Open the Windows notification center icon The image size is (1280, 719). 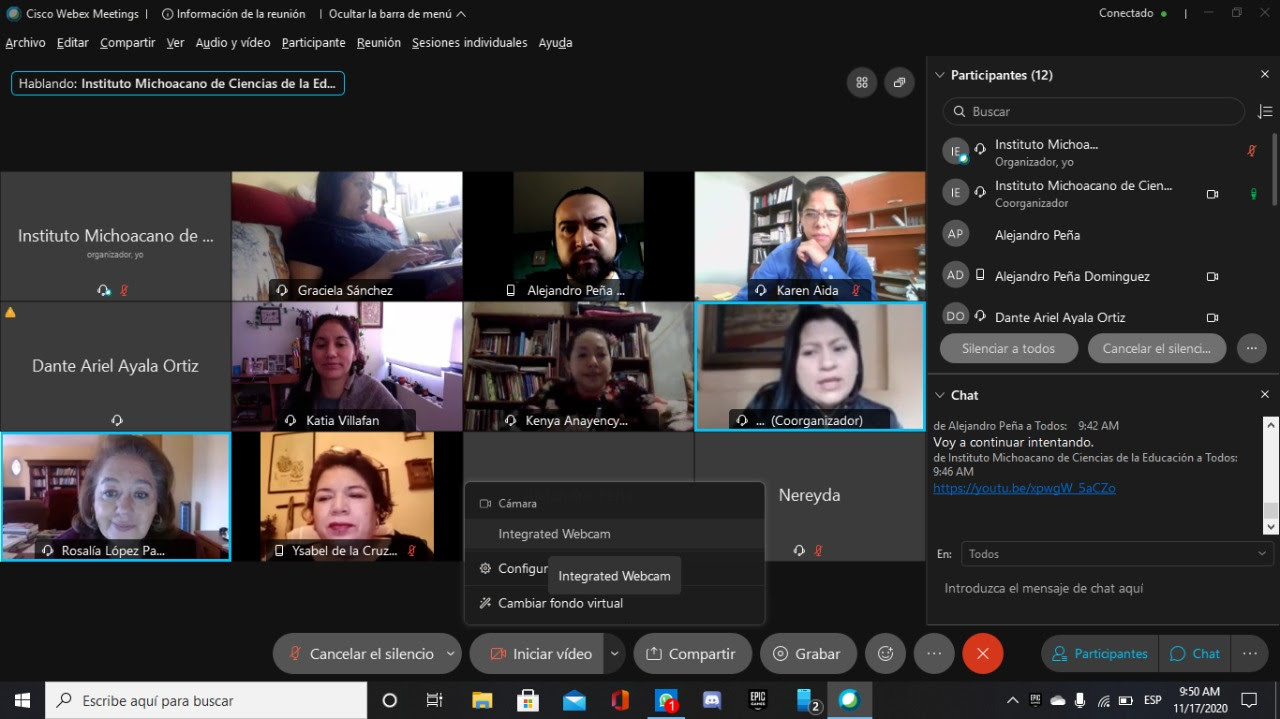tap(1249, 700)
